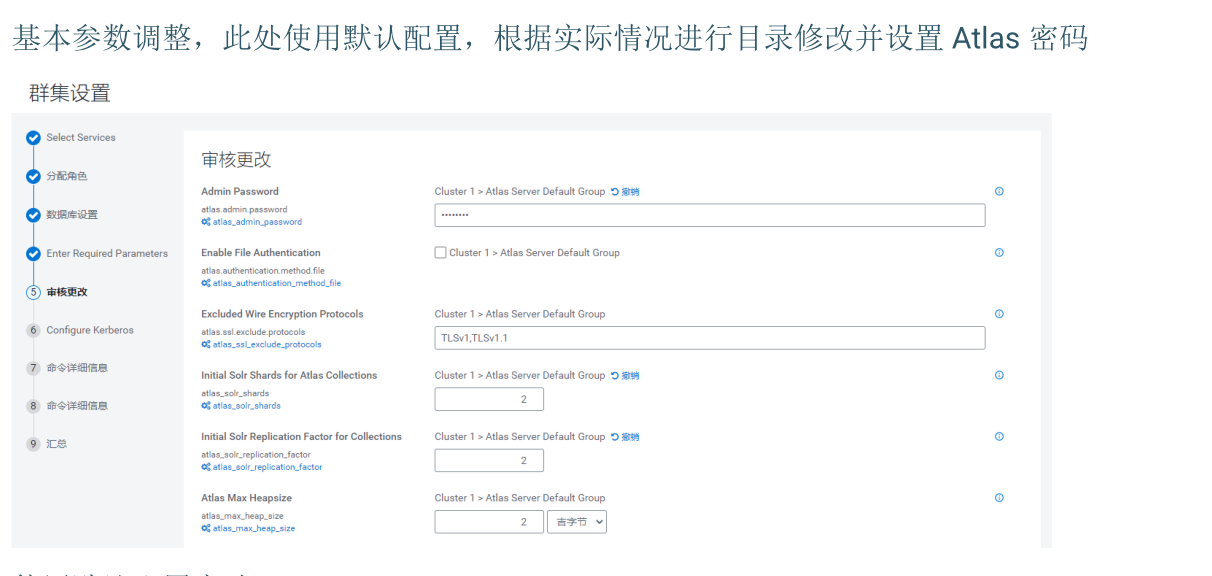Open help info for Initial Solr Shards
1212x576 pixels.
[x=999, y=375]
